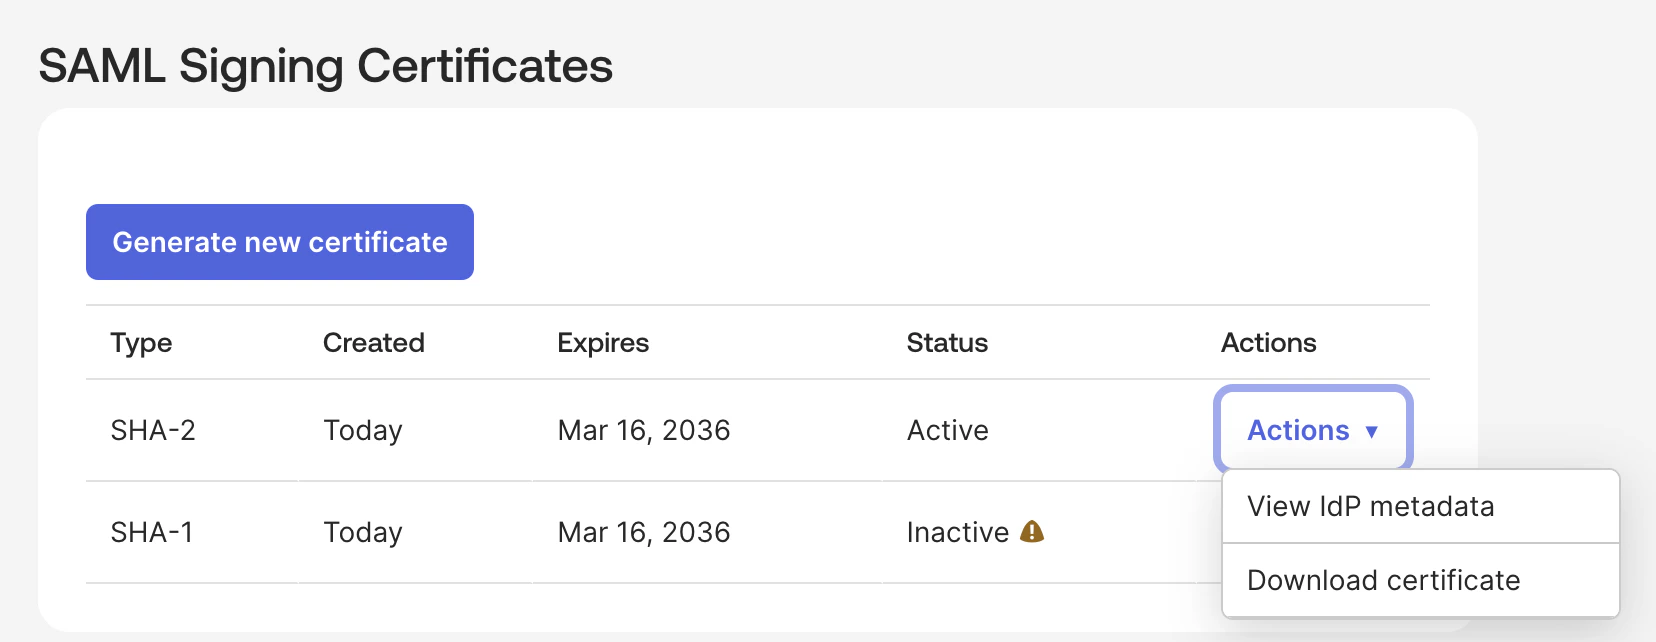
Task: Click the dropdown arrow inside the Actions button
Action: pos(1371,431)
